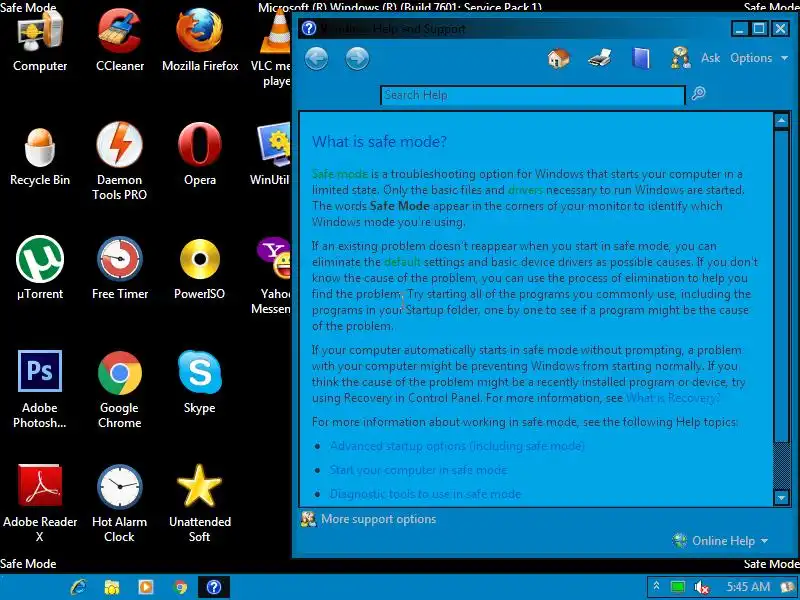Click the muted volume tray icon
The image size is (800, 600).
coord(703,587)
